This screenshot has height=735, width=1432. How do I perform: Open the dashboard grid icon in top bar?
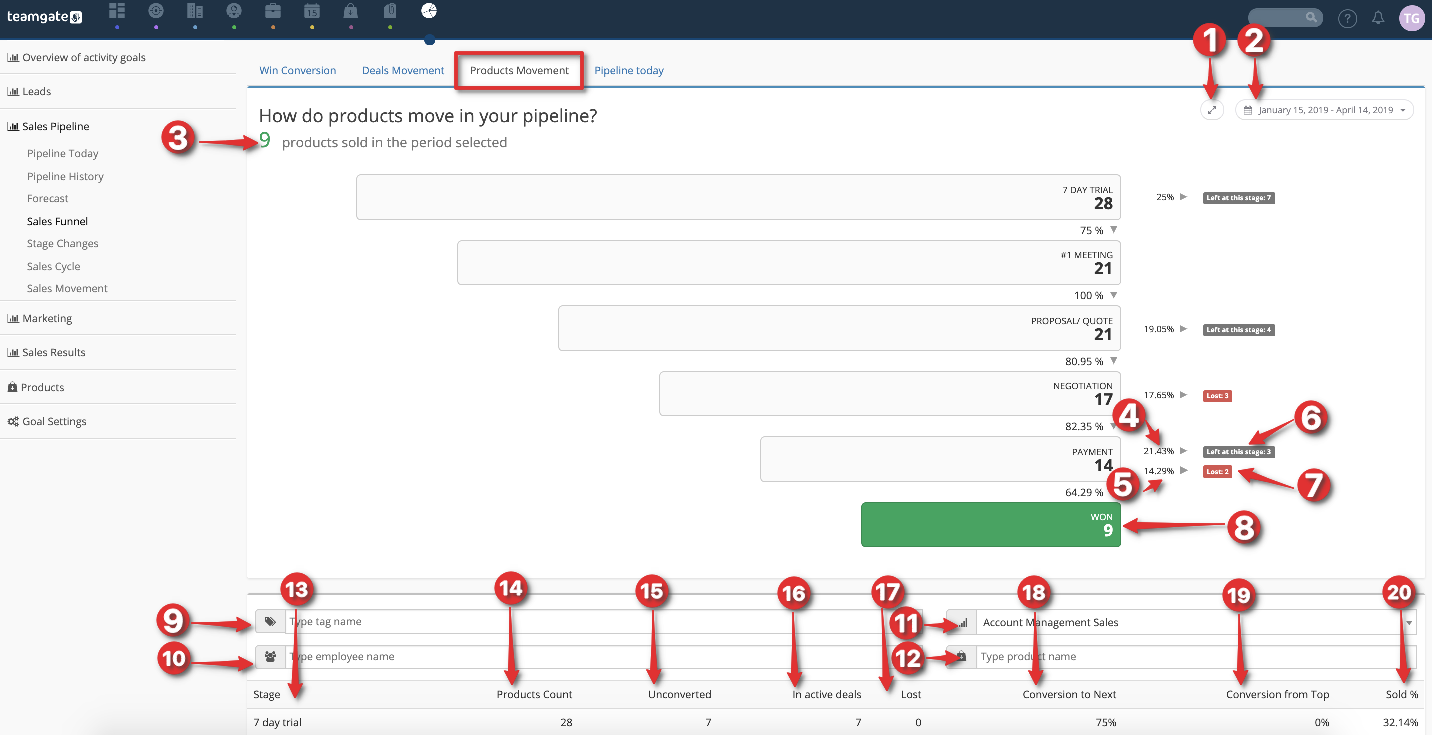pyautogui.click(x=117, y=11)
